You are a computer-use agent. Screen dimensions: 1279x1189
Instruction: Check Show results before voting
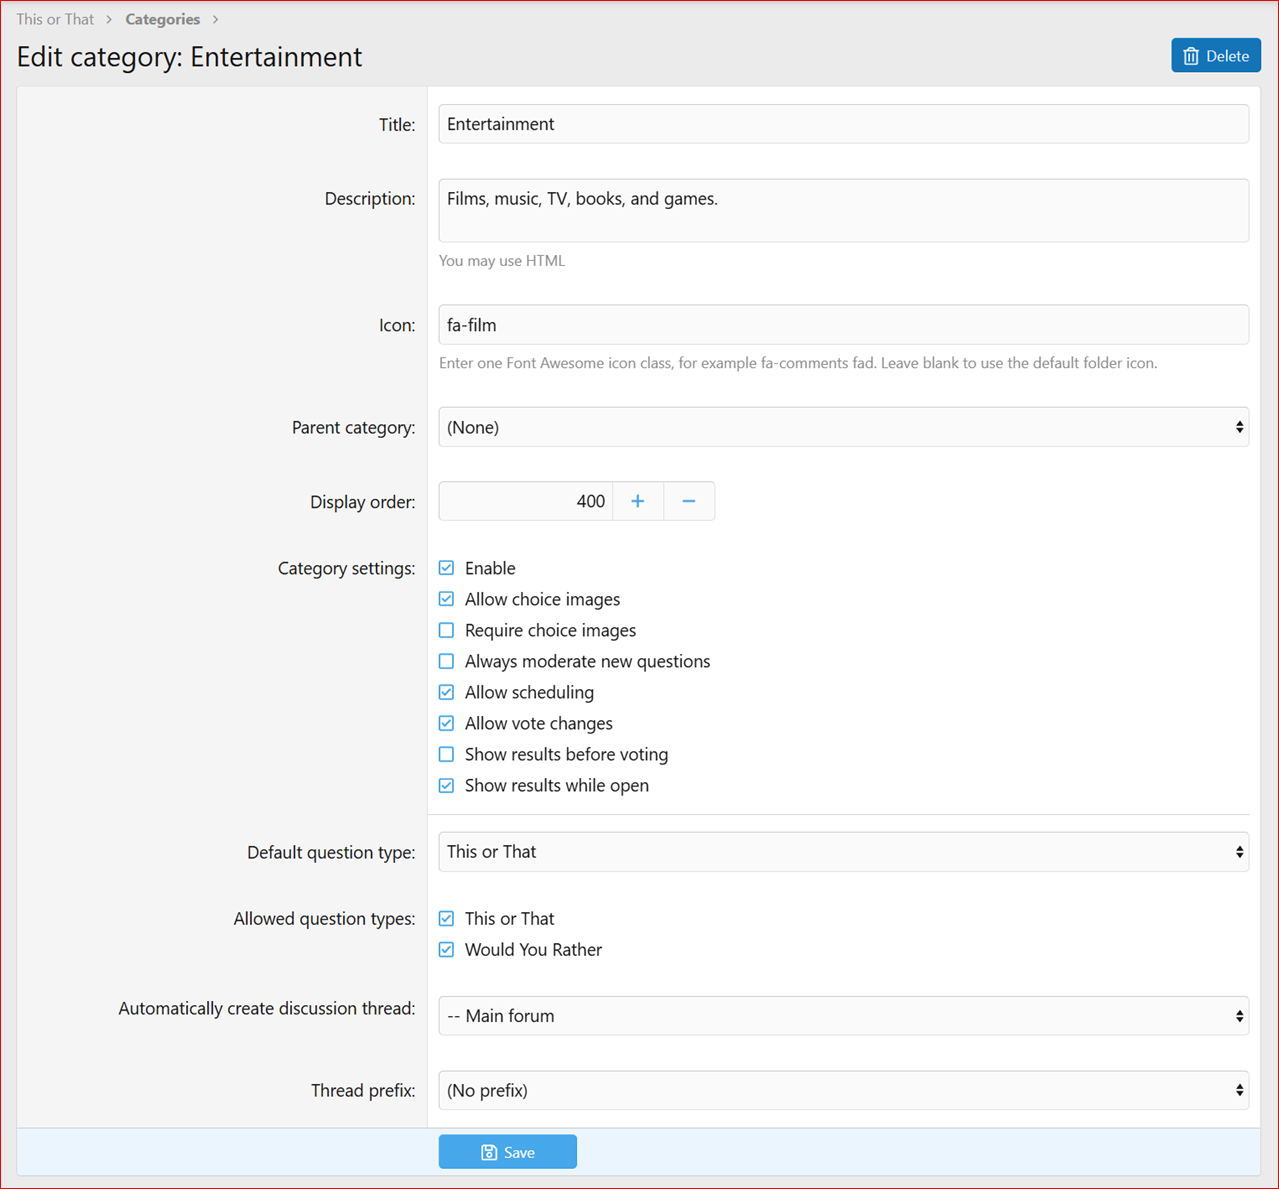[446, 754]
